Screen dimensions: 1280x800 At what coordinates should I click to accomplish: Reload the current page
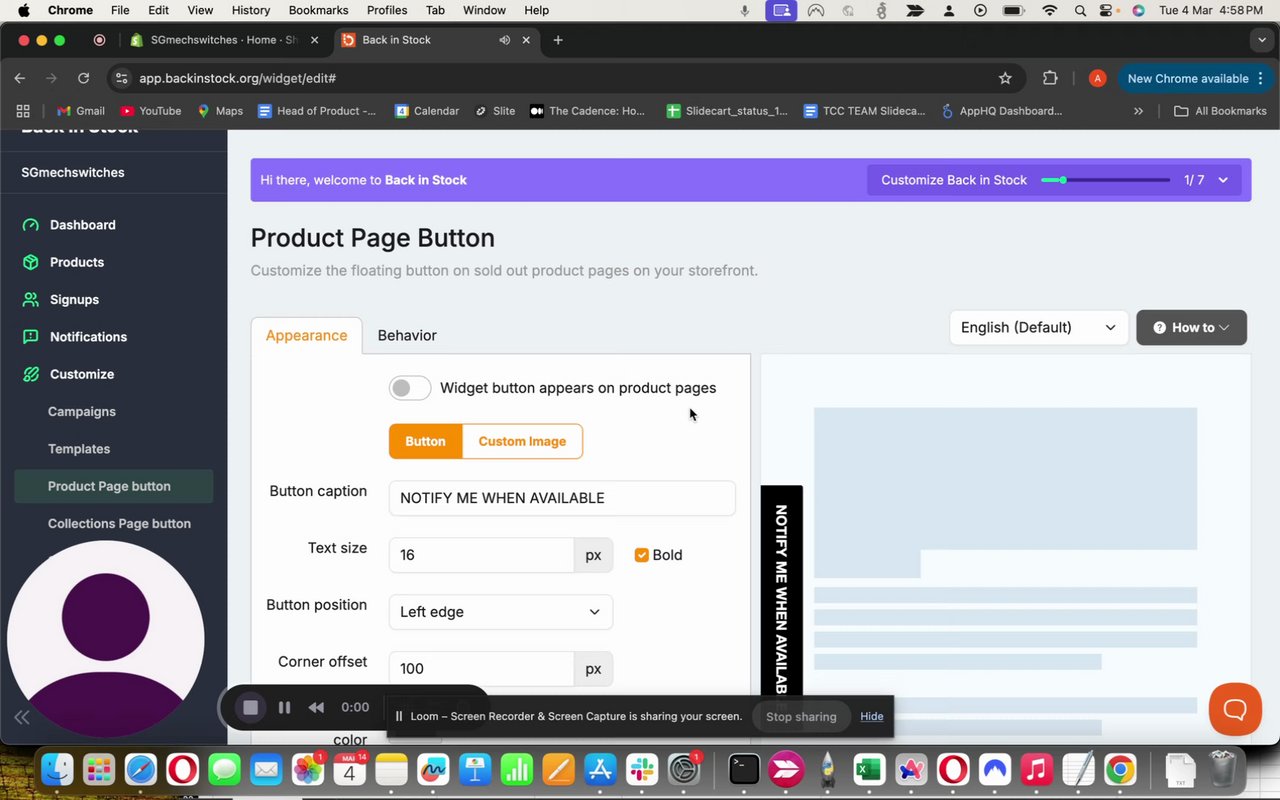coord(83,78)
